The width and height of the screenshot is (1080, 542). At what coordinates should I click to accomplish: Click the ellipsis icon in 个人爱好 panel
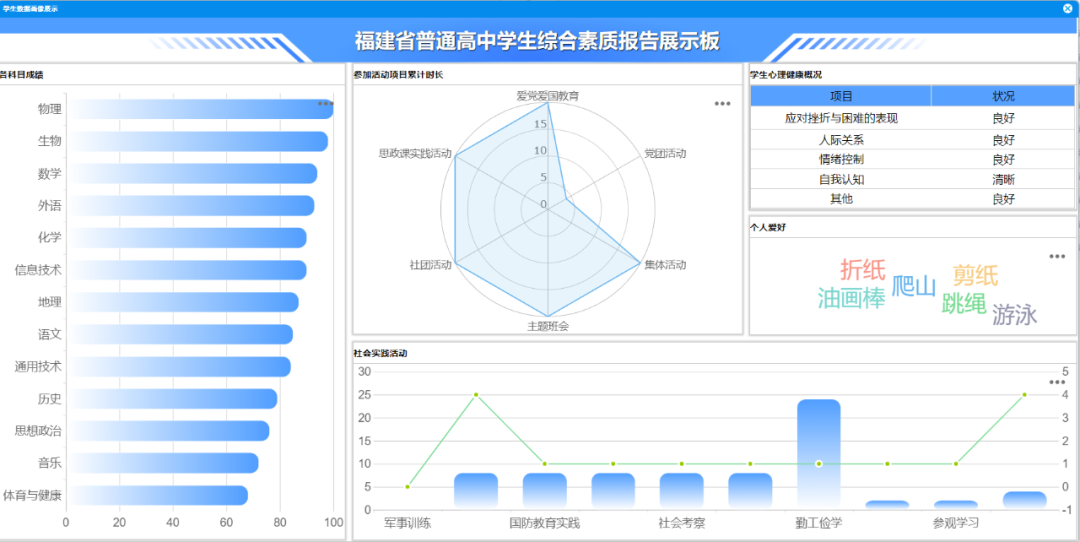tap(1057, 256)
